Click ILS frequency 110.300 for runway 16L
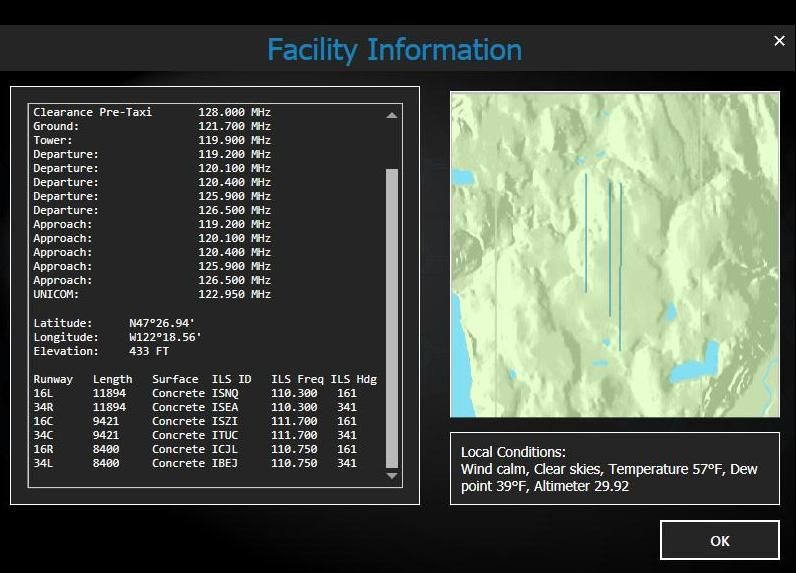This screenshot has height=573, width=796. tap(294, 393)
